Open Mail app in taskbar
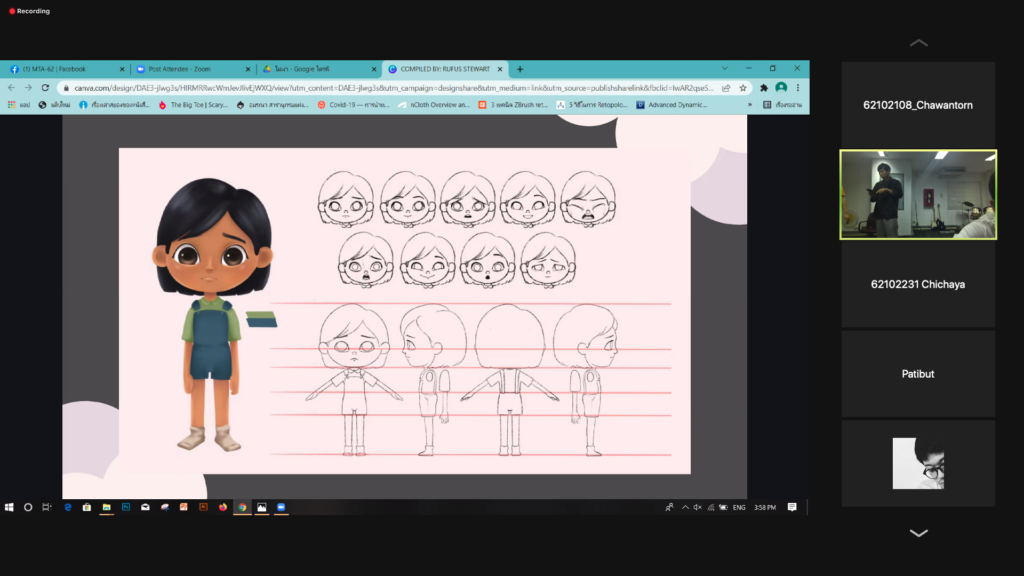Viewport: 1024px width, 576px height. [x=145, y=507]
